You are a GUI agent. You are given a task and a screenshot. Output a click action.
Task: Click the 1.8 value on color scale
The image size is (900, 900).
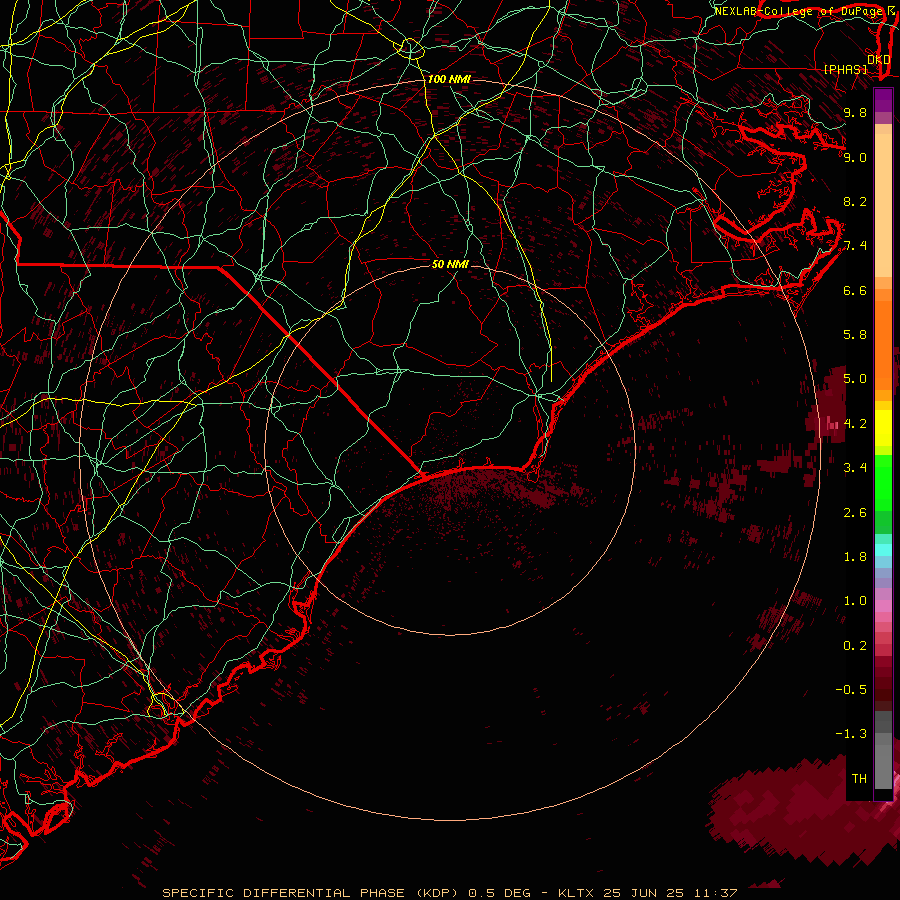coord(855,557)
